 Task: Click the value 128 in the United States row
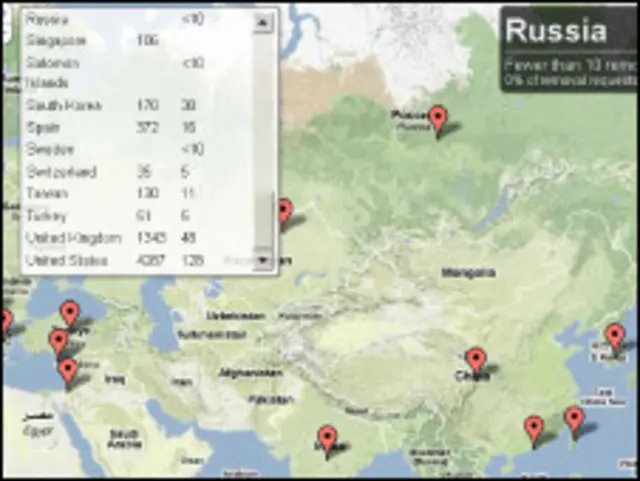click(x=192, y=260)
